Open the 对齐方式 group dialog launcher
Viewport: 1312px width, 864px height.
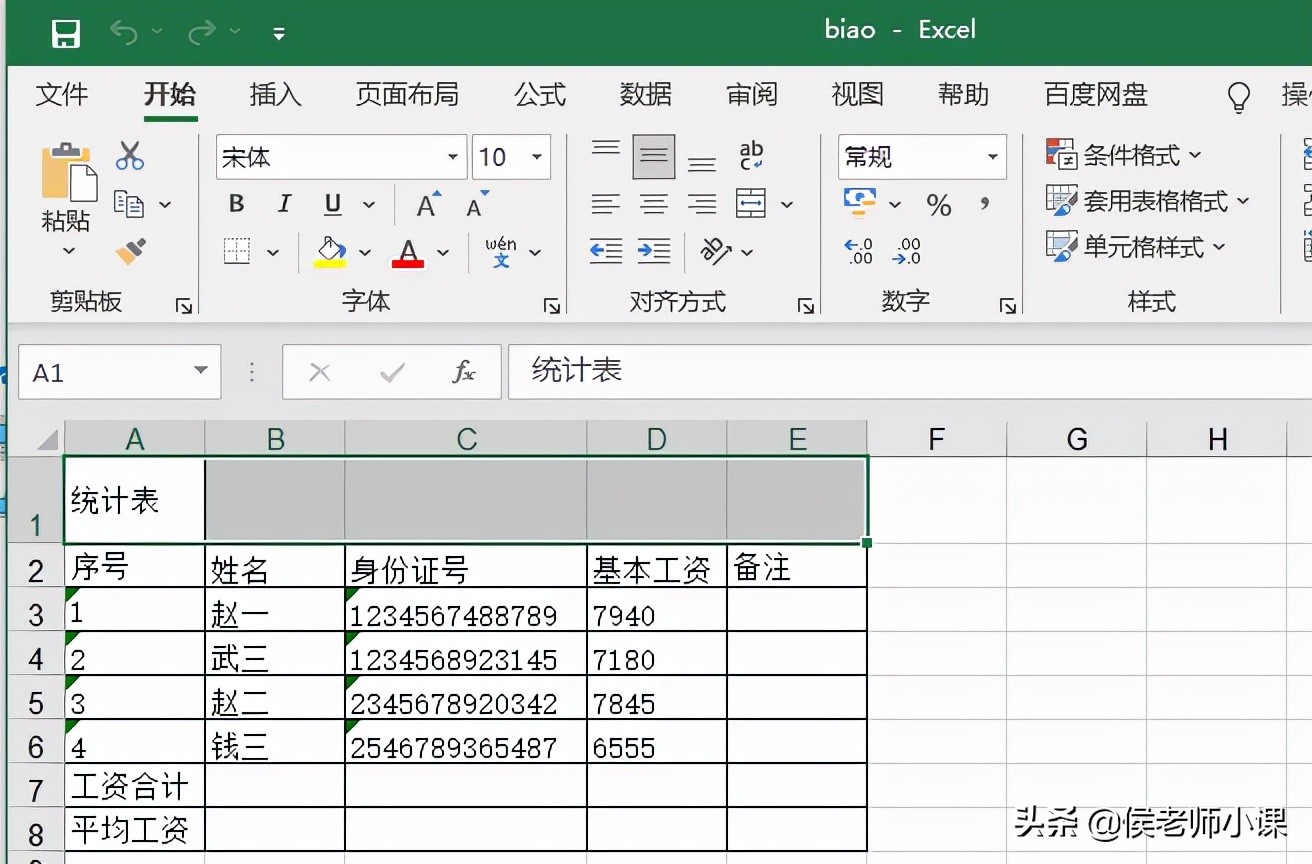coord(806,306)
